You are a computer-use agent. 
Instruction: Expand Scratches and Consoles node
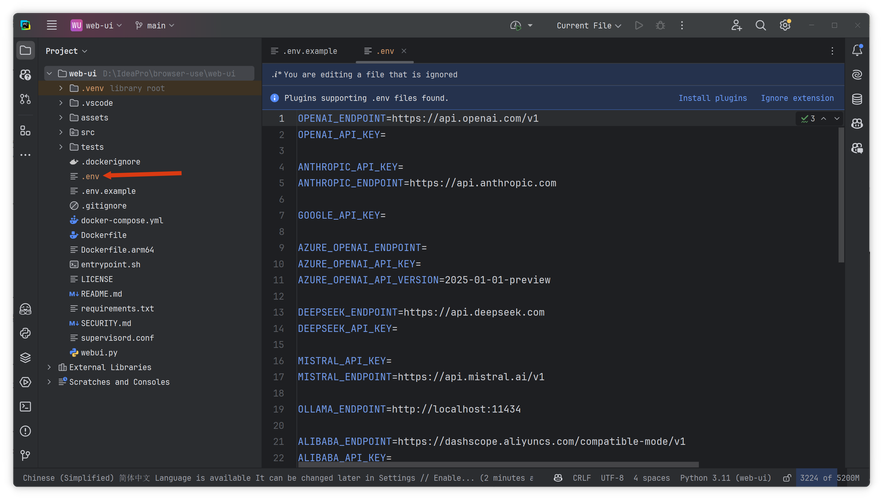click(x=50, y=382)
